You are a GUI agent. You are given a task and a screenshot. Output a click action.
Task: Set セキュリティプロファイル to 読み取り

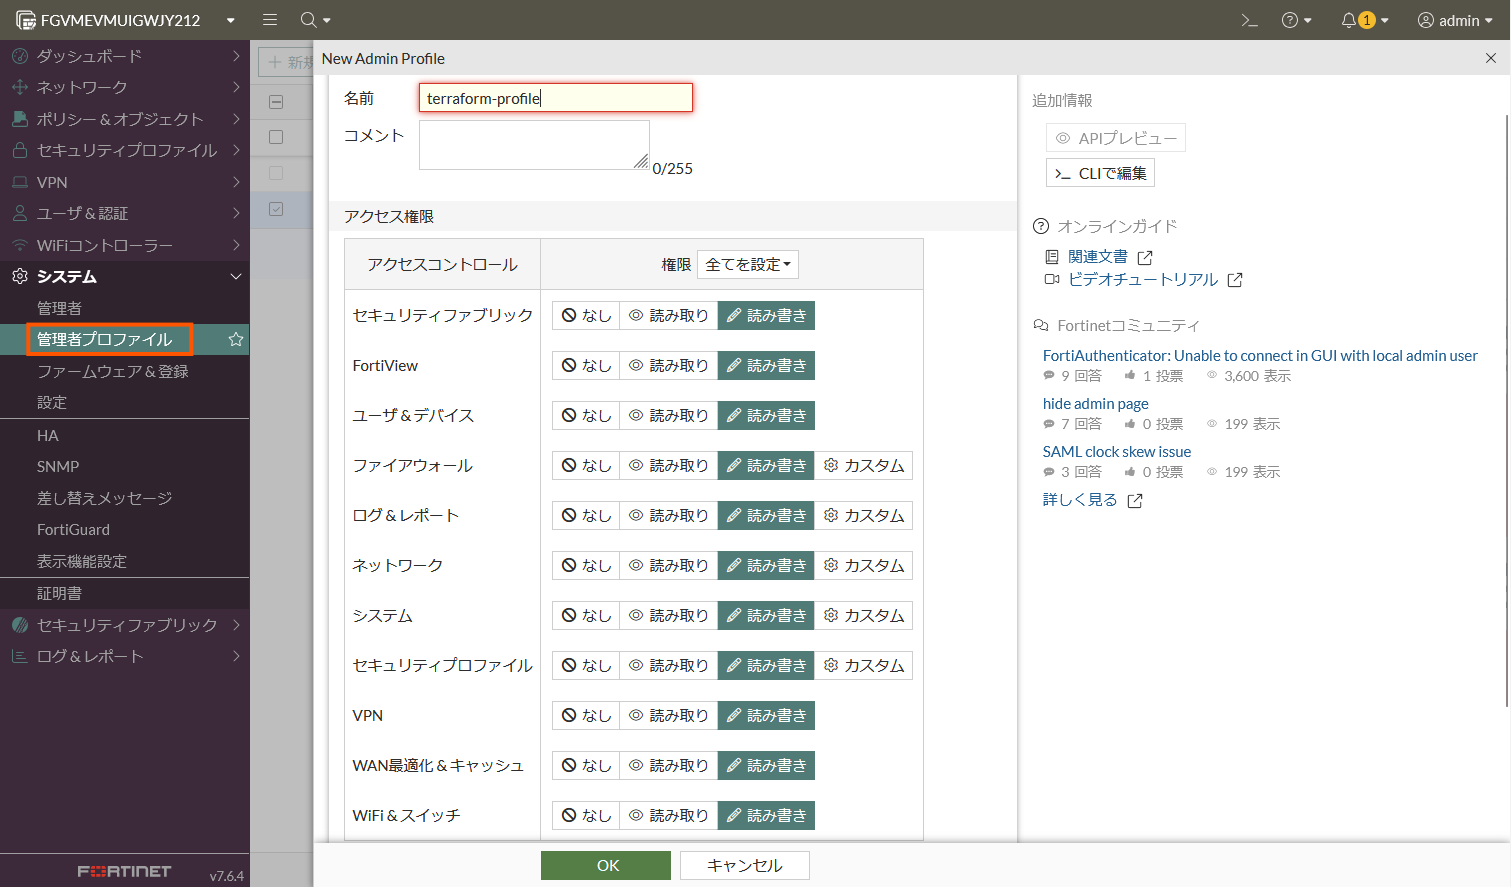(669, 666)
